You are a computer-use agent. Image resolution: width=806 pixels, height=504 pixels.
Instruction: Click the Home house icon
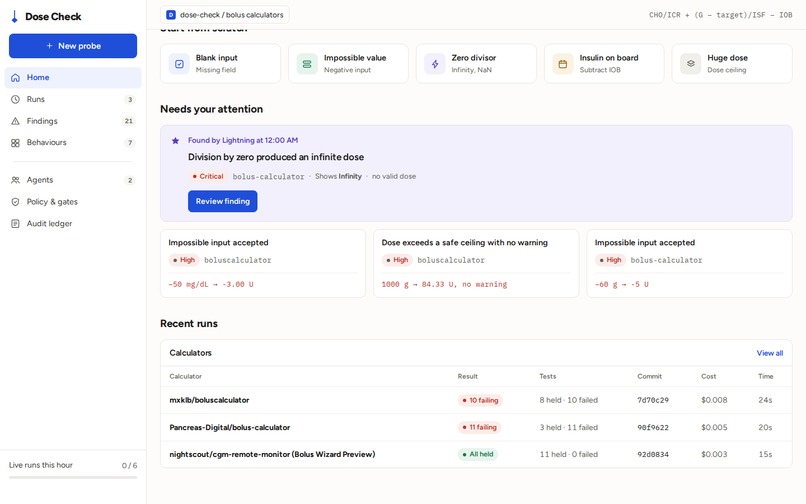(x=15, y=78)
